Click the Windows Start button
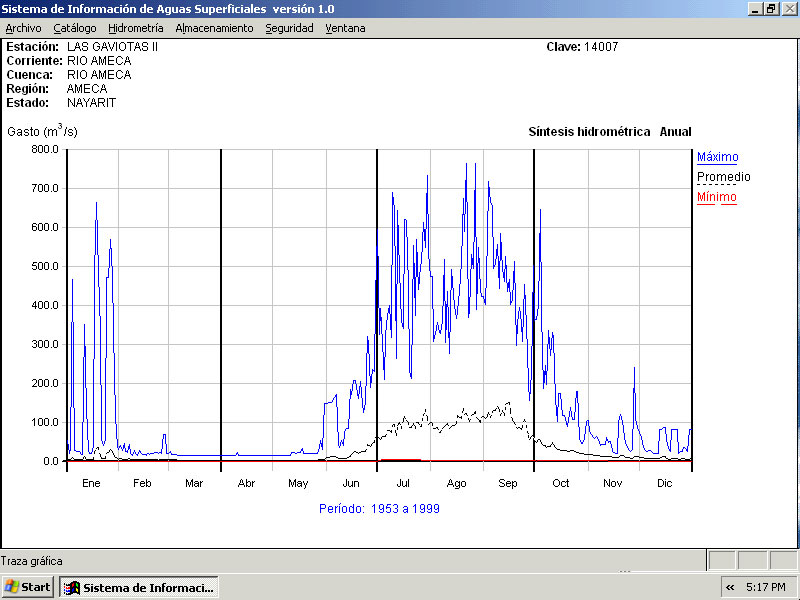800x600 pixels. [x=28, y=587]
